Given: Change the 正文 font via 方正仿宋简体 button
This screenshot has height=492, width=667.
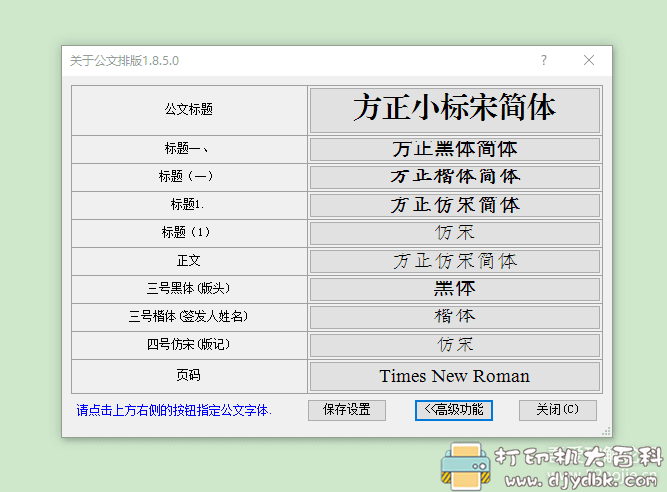Looking at the screenshot, I should coord(455,262).
